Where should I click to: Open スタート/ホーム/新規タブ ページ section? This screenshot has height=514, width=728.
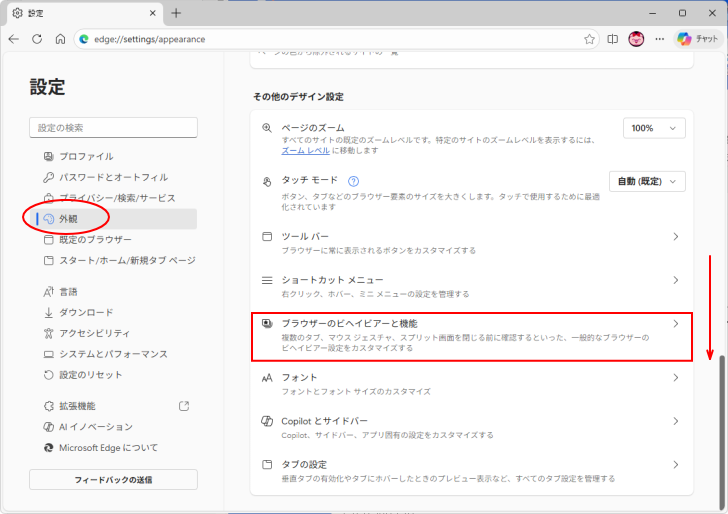coord(114,260)
